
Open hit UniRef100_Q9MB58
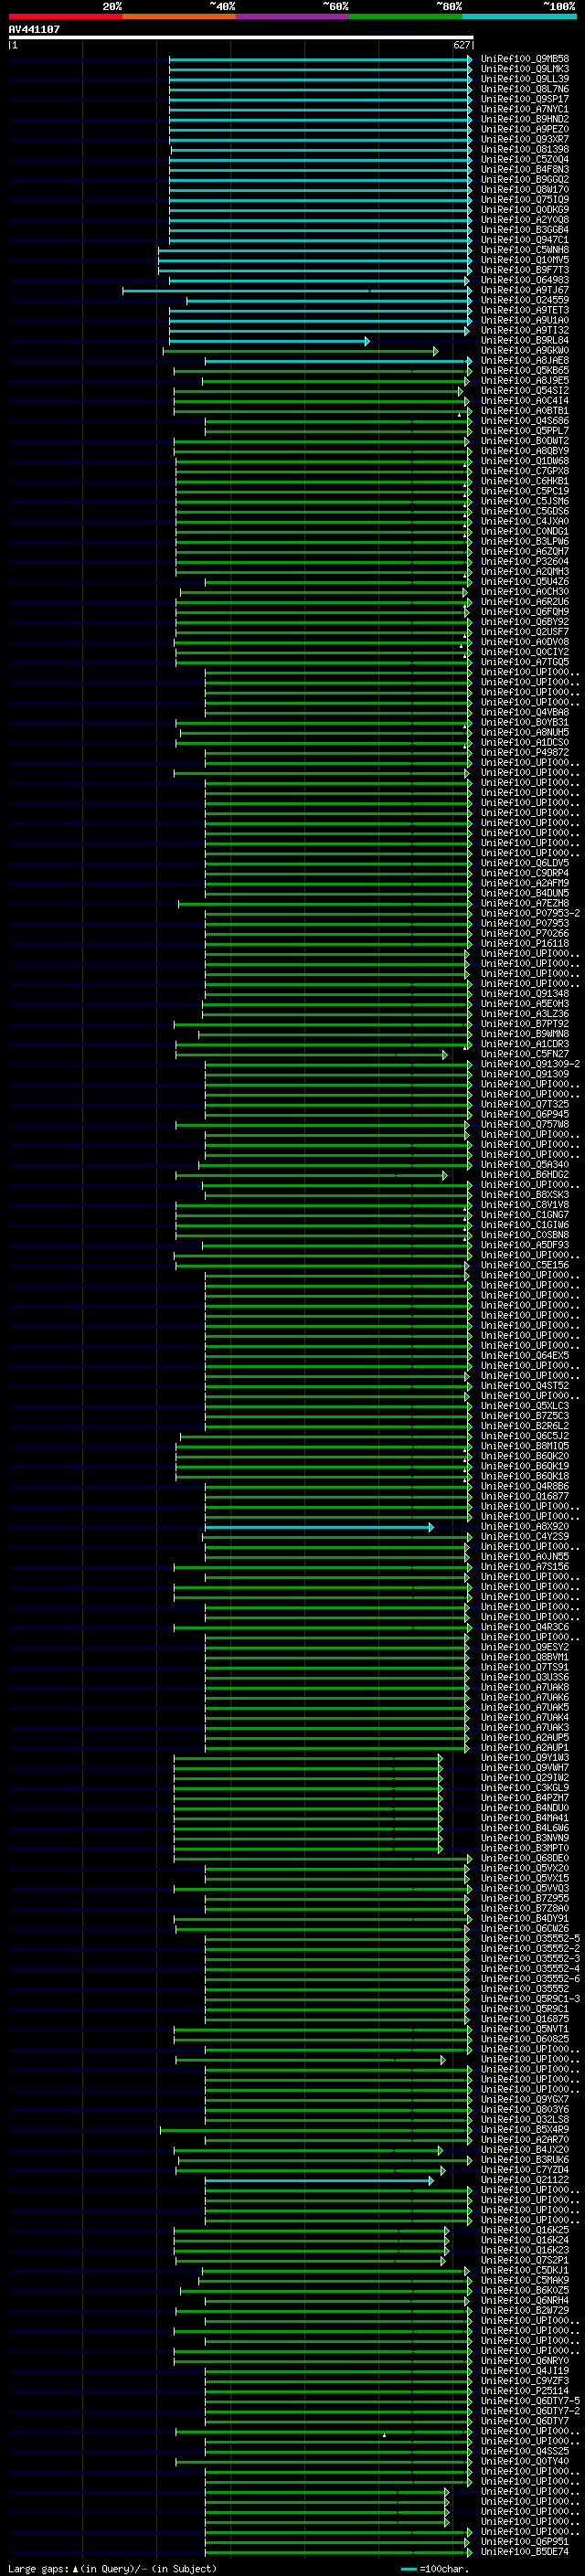pos(524,59)
